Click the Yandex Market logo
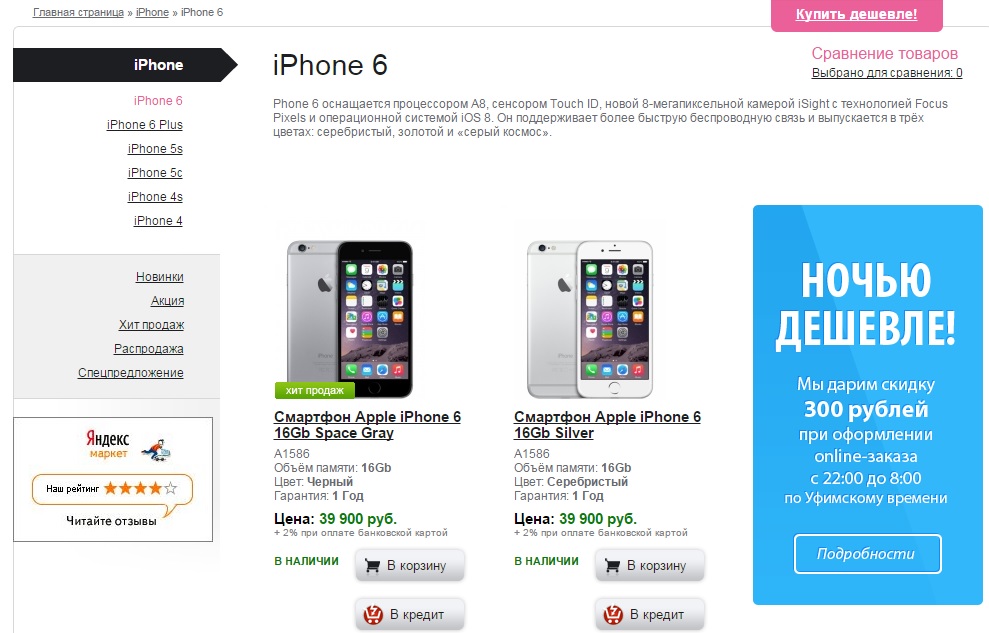Image resolution: width=989 pixels, height=633 pixels. click(128, 445)
